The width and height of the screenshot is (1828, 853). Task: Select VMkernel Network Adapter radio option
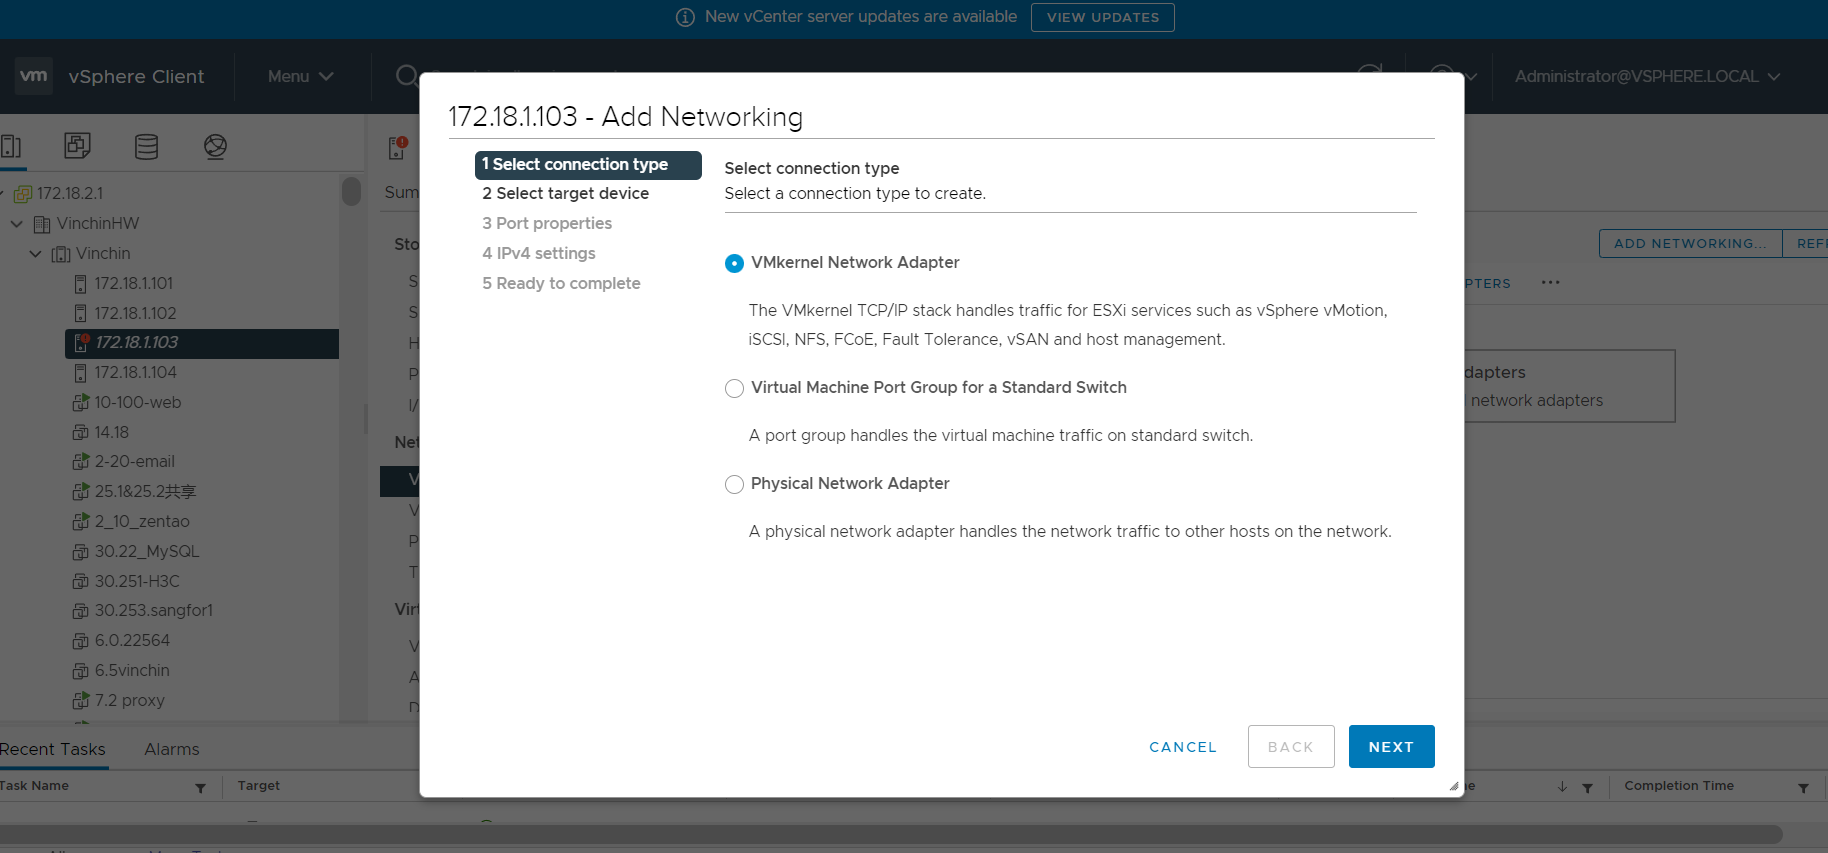(734, 263)
